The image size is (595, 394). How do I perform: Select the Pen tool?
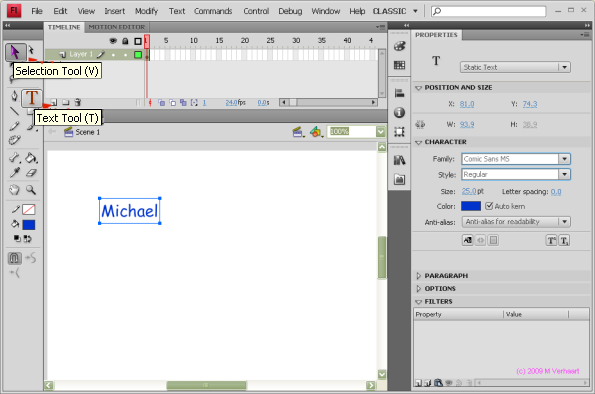coord(14,96)
